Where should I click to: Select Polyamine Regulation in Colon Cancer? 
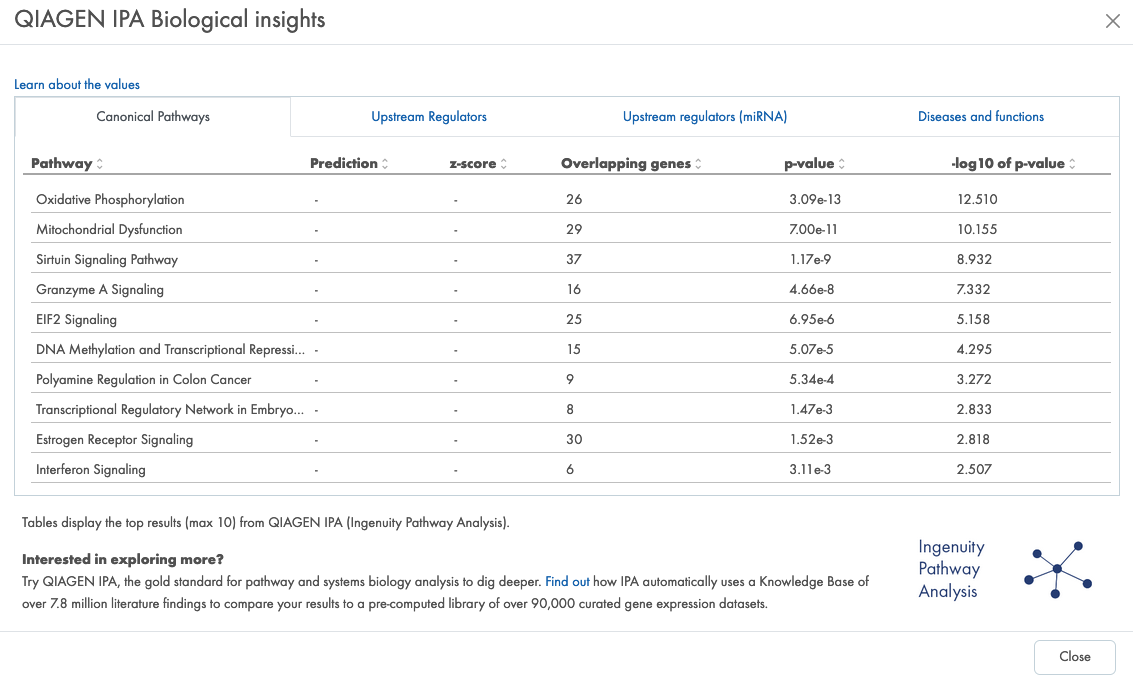click(x=569, y=379)
